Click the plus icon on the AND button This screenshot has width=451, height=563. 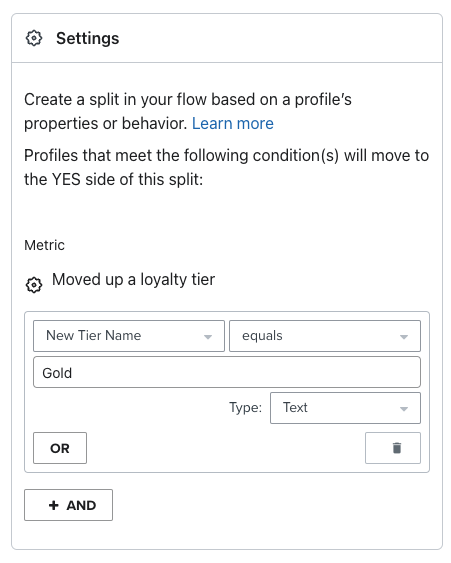(x=54, y=505)
